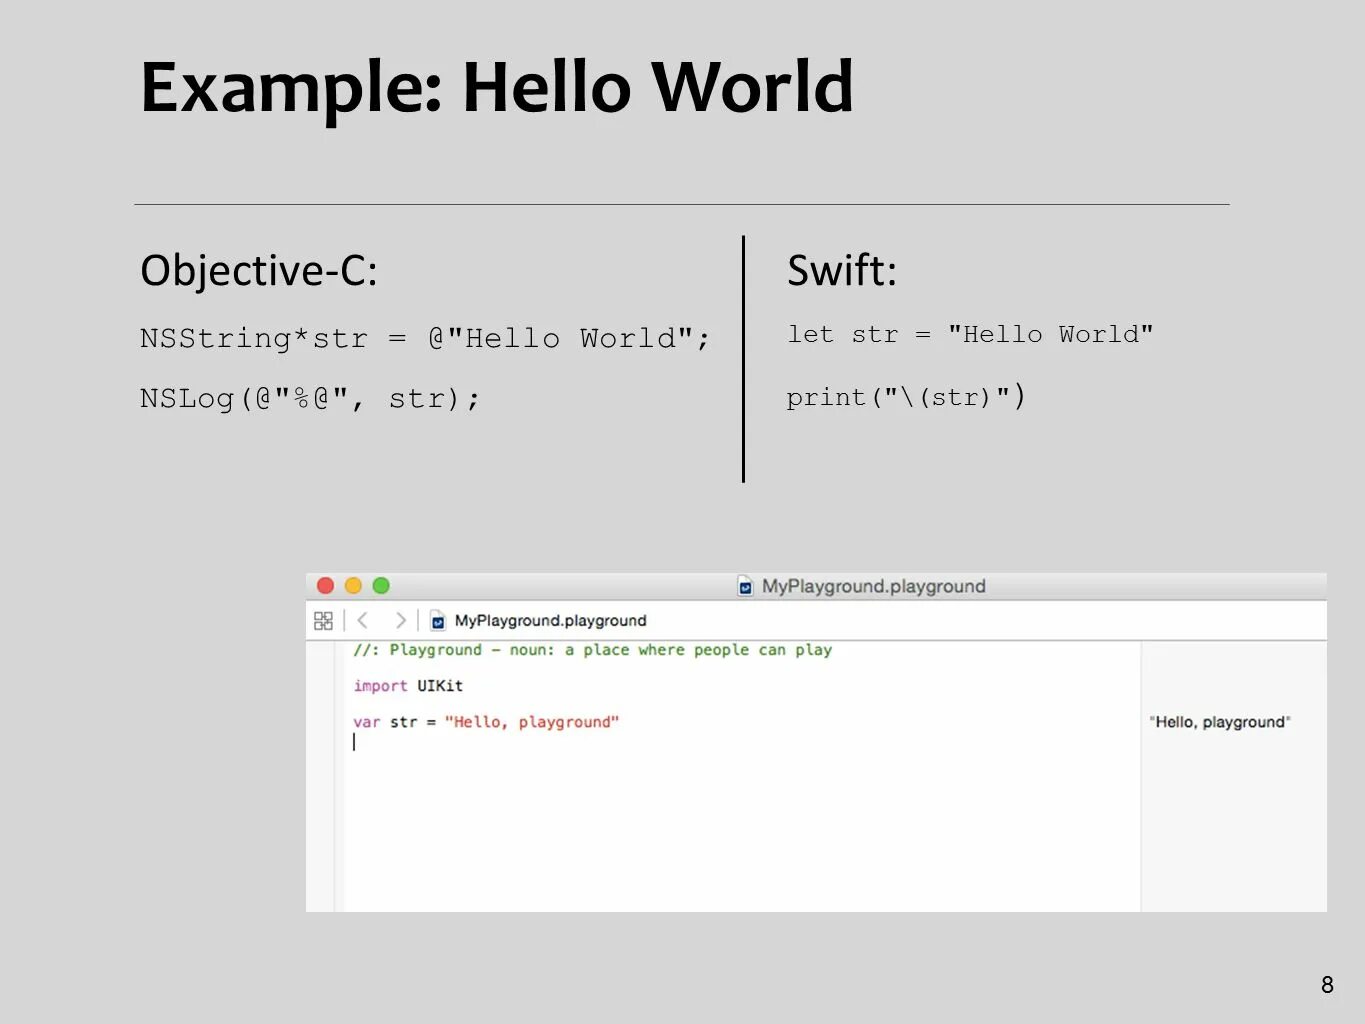
Task: Click the Swift let str code line
Action: [970, 334]
